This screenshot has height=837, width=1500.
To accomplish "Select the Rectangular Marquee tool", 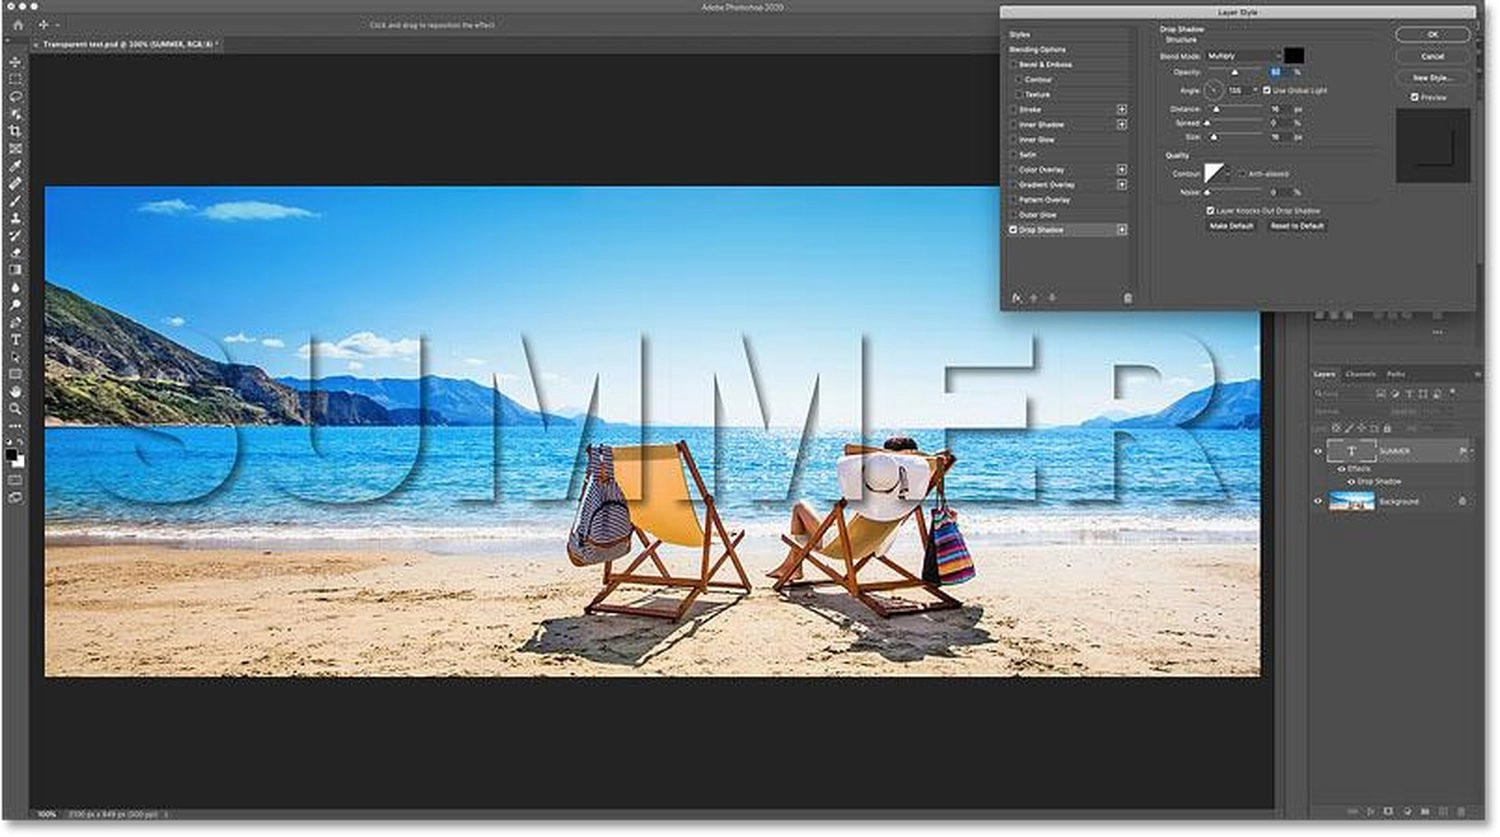I will point(15,79).
